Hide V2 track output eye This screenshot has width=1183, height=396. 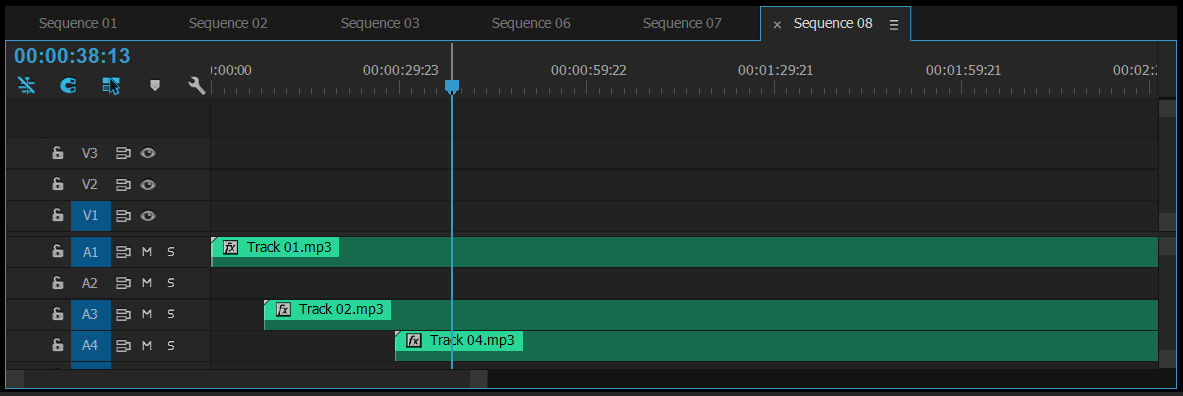pyautogui.click(x=148, y=184)
